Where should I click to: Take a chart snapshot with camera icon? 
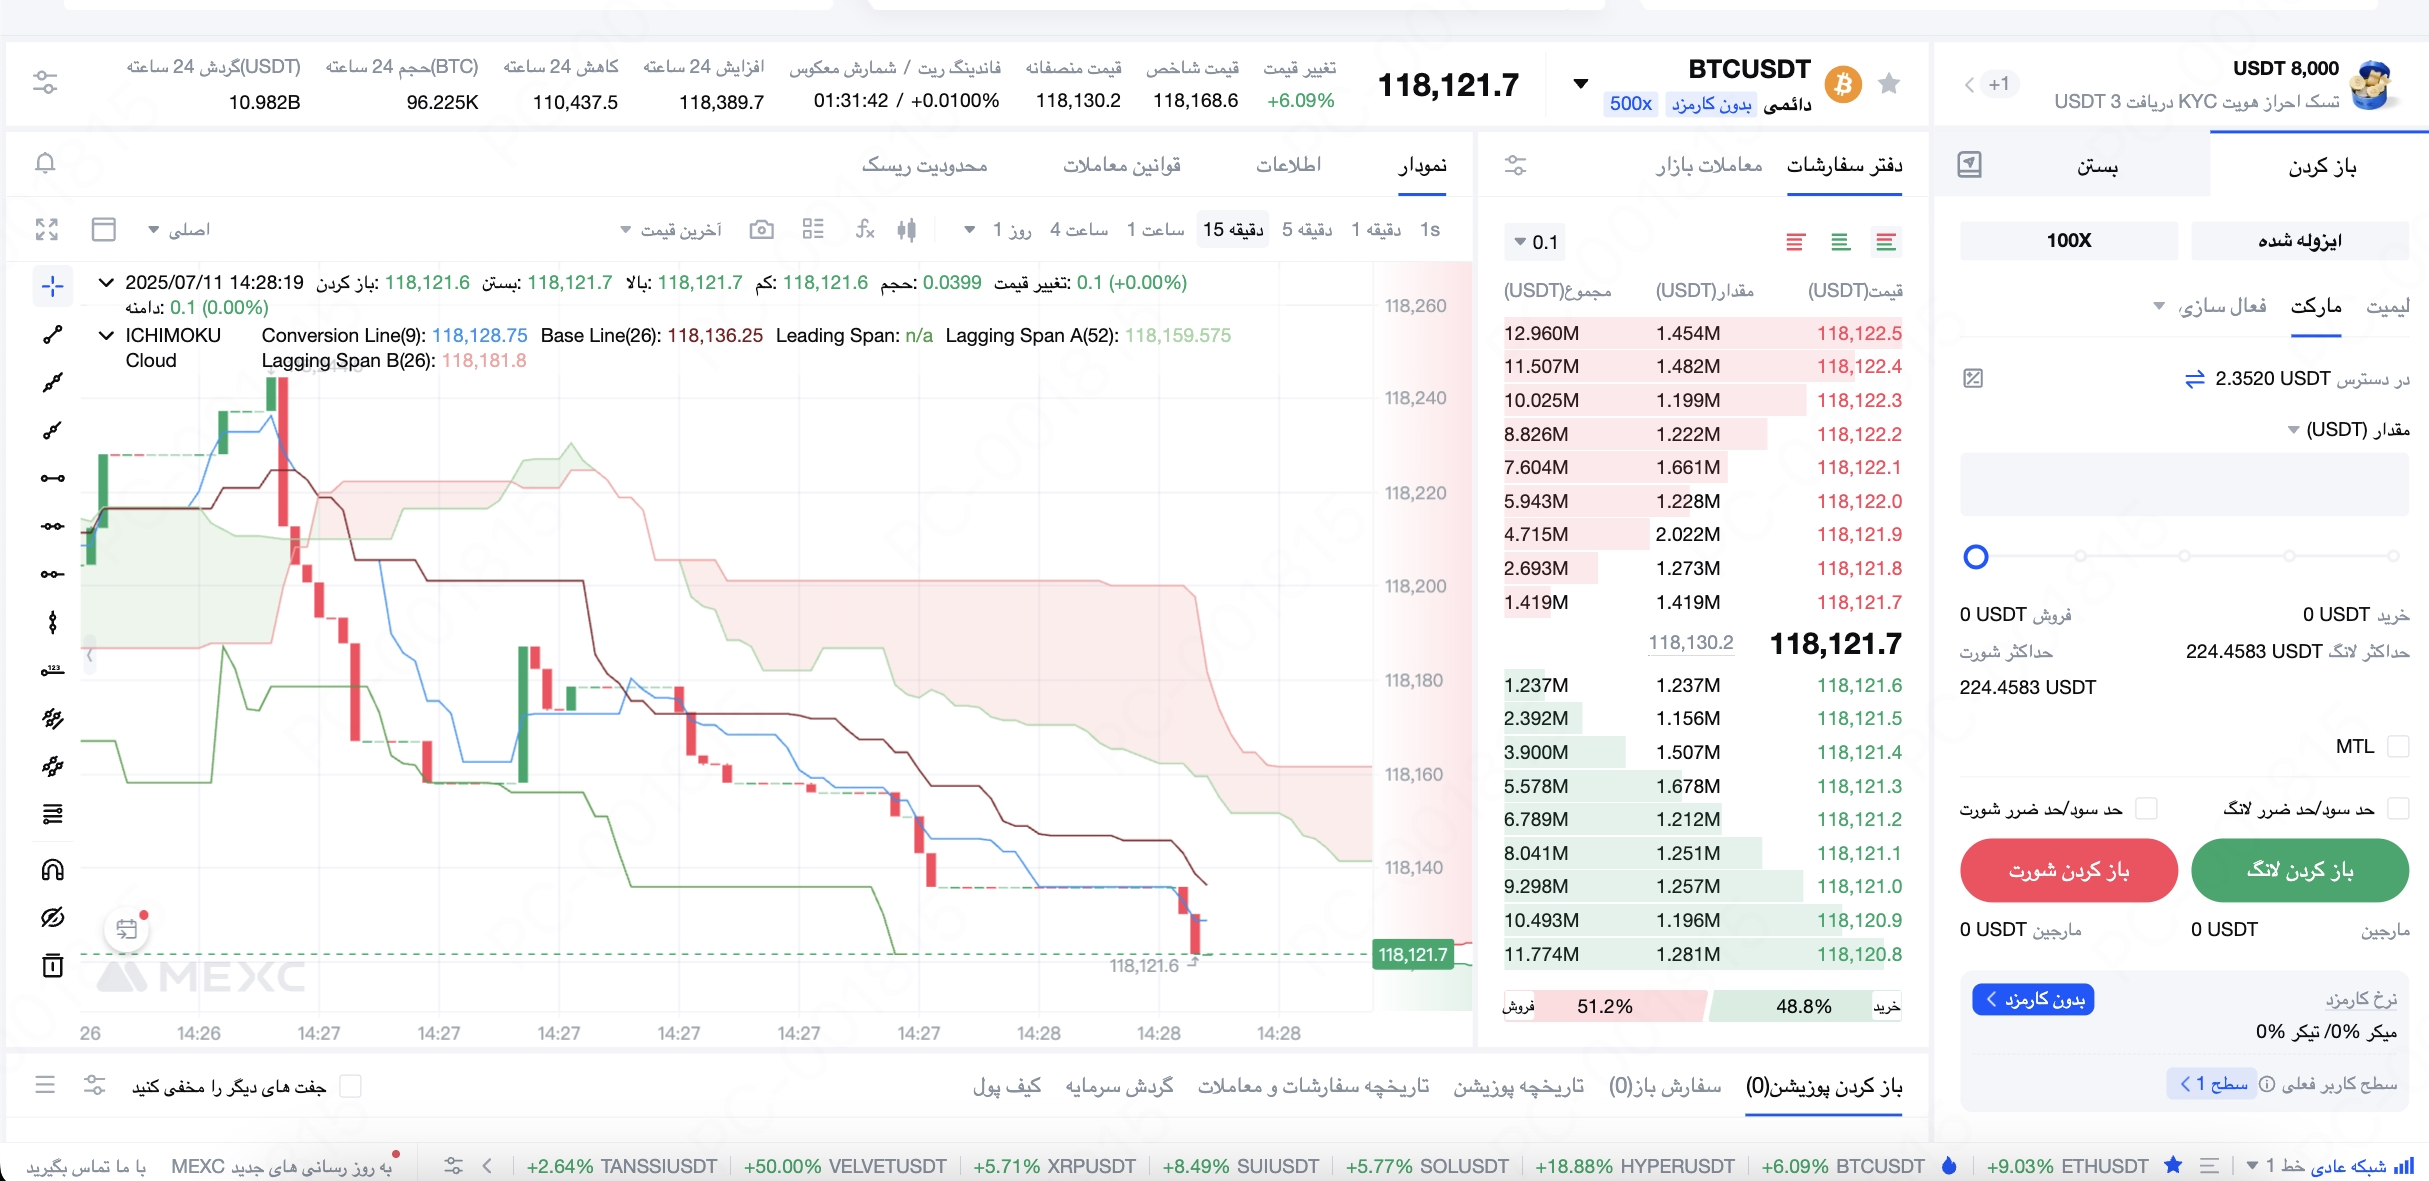click(762, 230)
